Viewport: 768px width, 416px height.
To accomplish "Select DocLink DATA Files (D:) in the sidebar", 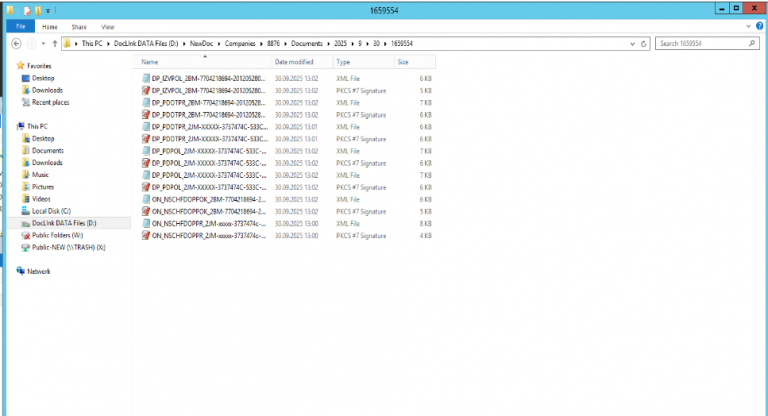I will click(64, 223).
